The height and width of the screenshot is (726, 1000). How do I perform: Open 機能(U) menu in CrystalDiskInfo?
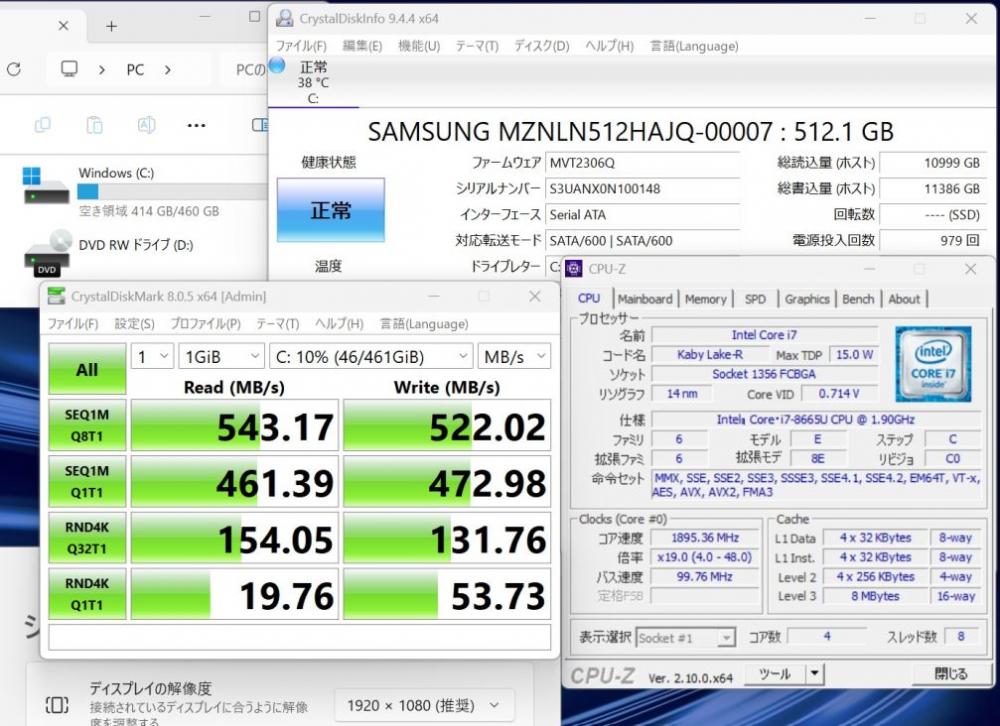pos(419,46)
